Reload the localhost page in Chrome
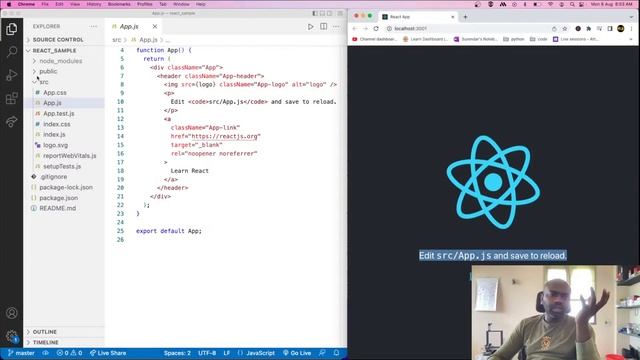Image resolution: width=640 pixels, height=360 pixels. coord(376,29)
